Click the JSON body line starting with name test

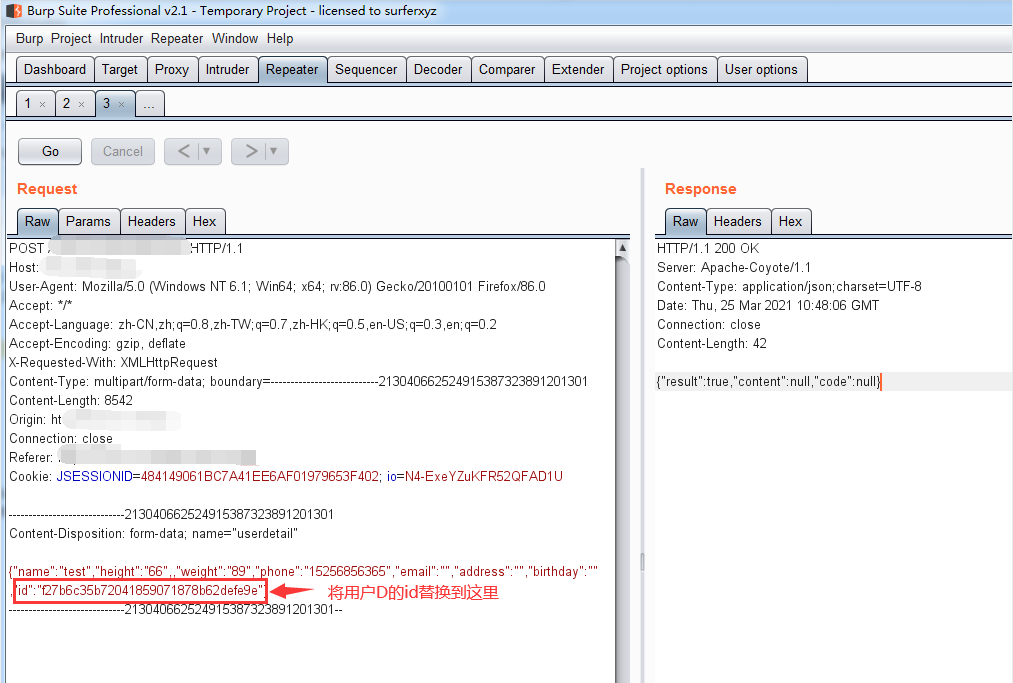(304, 572)
